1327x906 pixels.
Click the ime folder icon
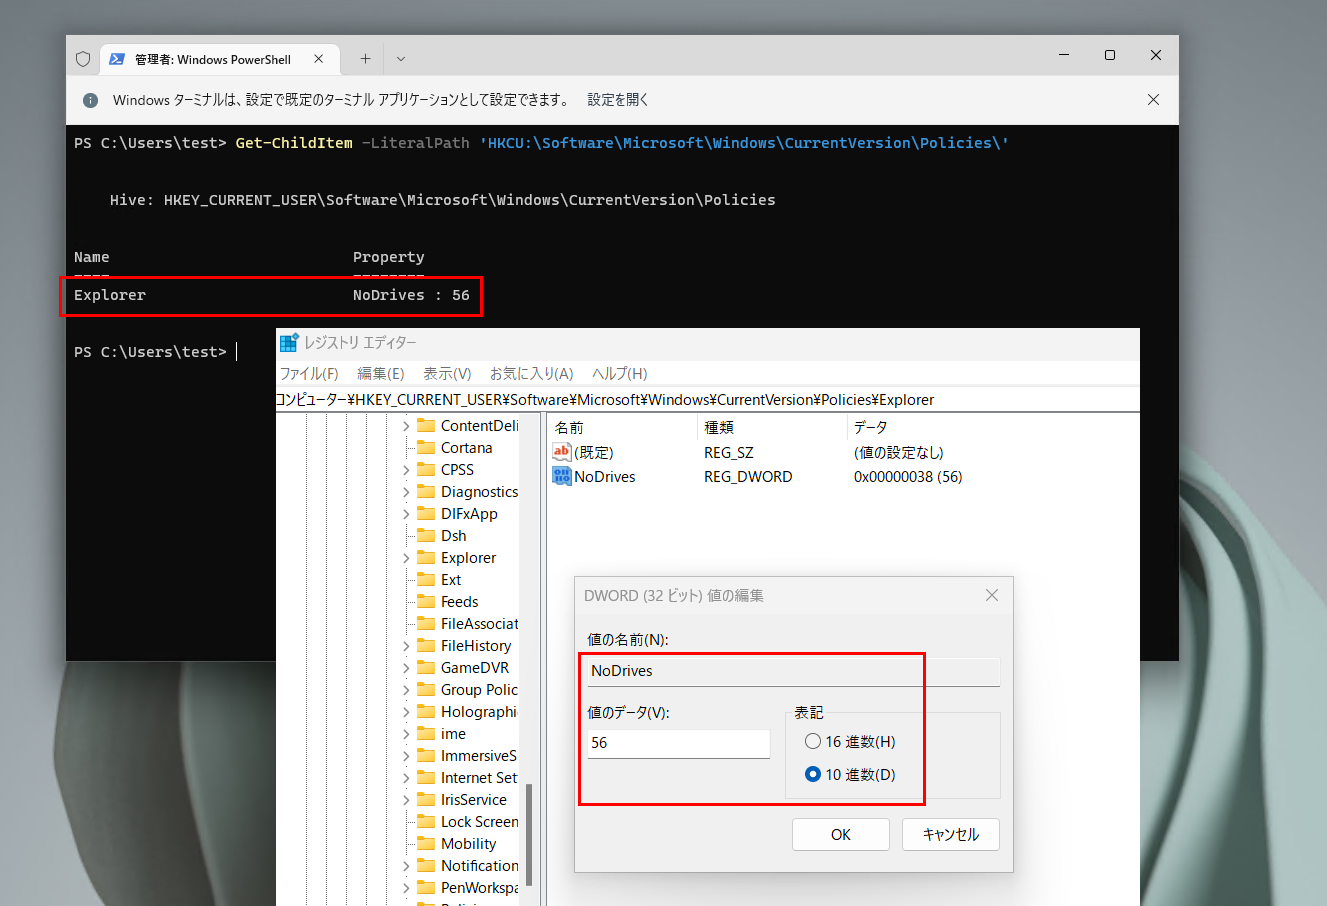coord(426,733)
